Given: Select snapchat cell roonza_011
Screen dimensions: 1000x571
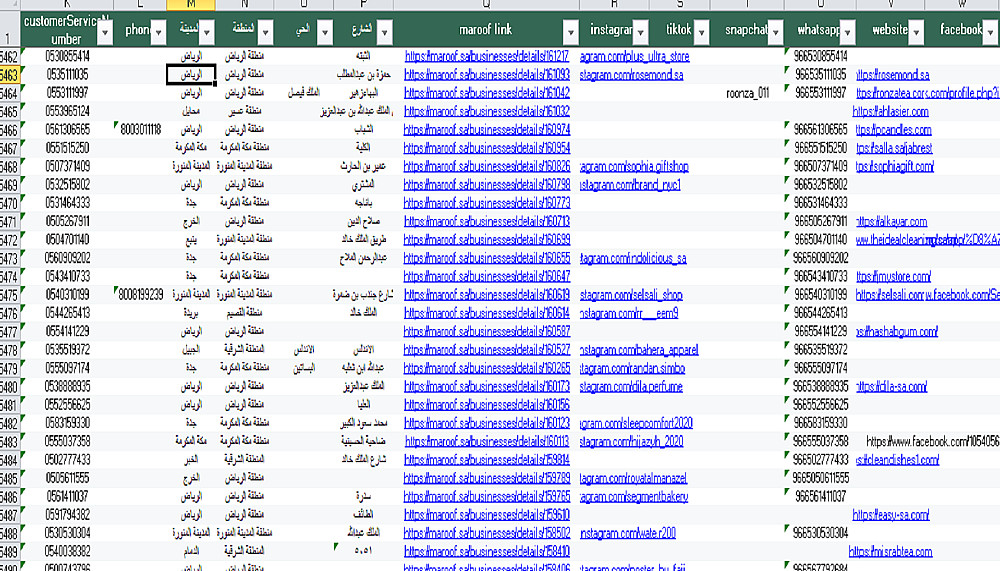Looking at the screenshot, I should click(747, 93).
